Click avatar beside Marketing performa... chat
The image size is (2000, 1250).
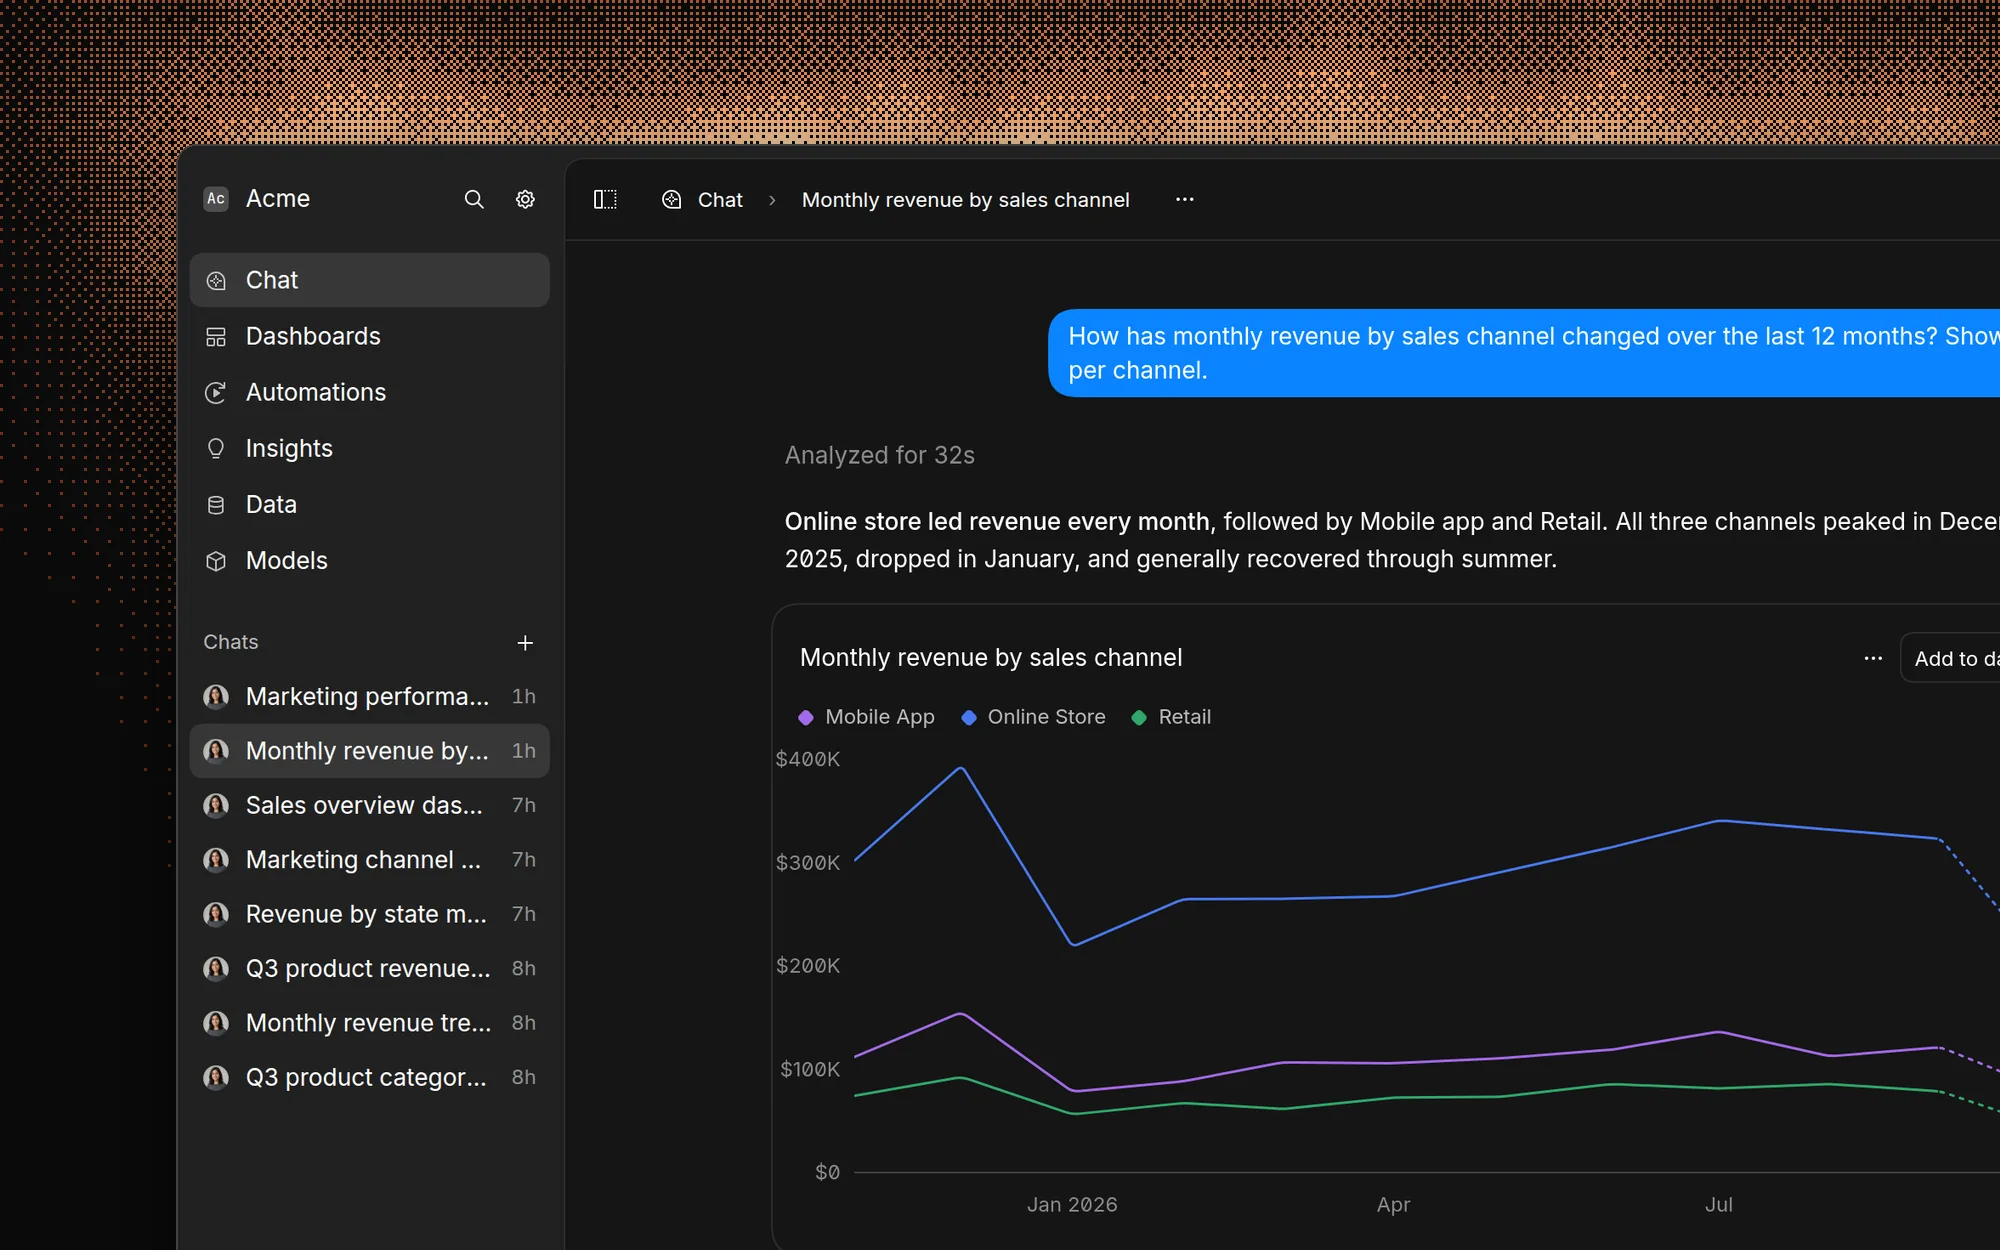[216, 696]
